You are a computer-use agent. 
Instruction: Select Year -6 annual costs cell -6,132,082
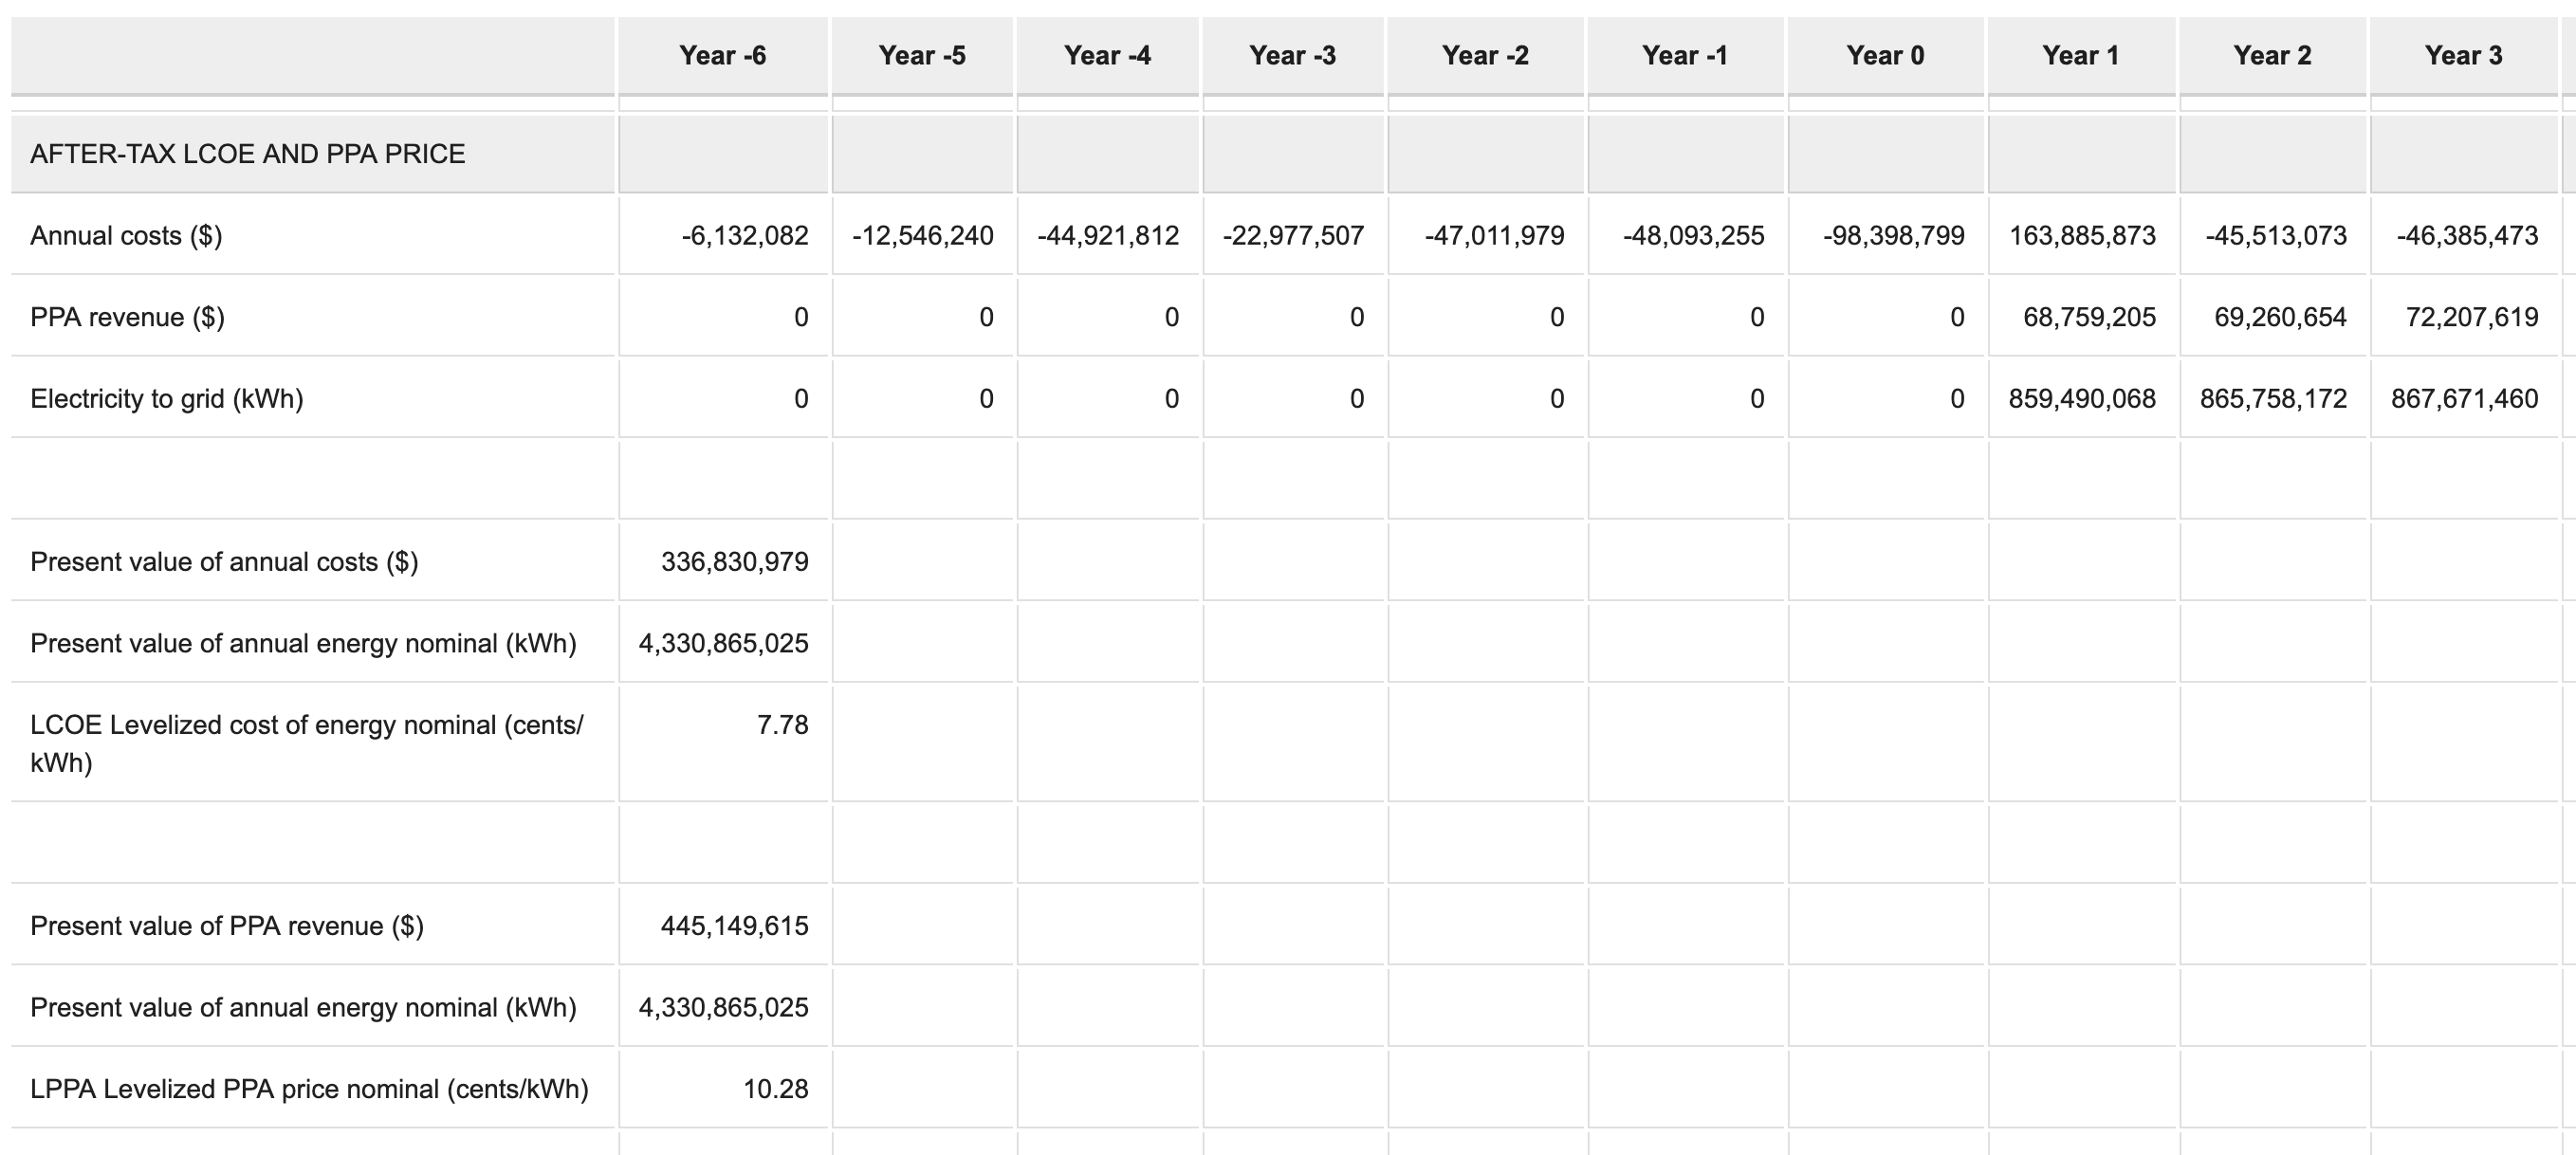[x=745, y=236]
